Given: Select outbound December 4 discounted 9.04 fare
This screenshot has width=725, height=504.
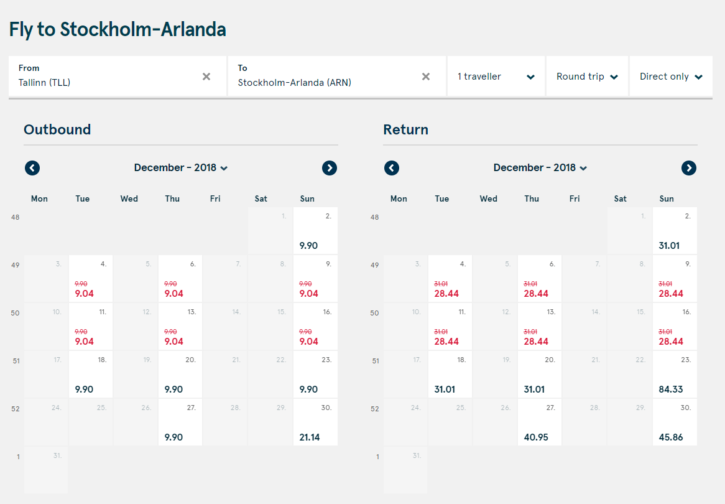Looking at the screenshot, I should tap(89, 279).
